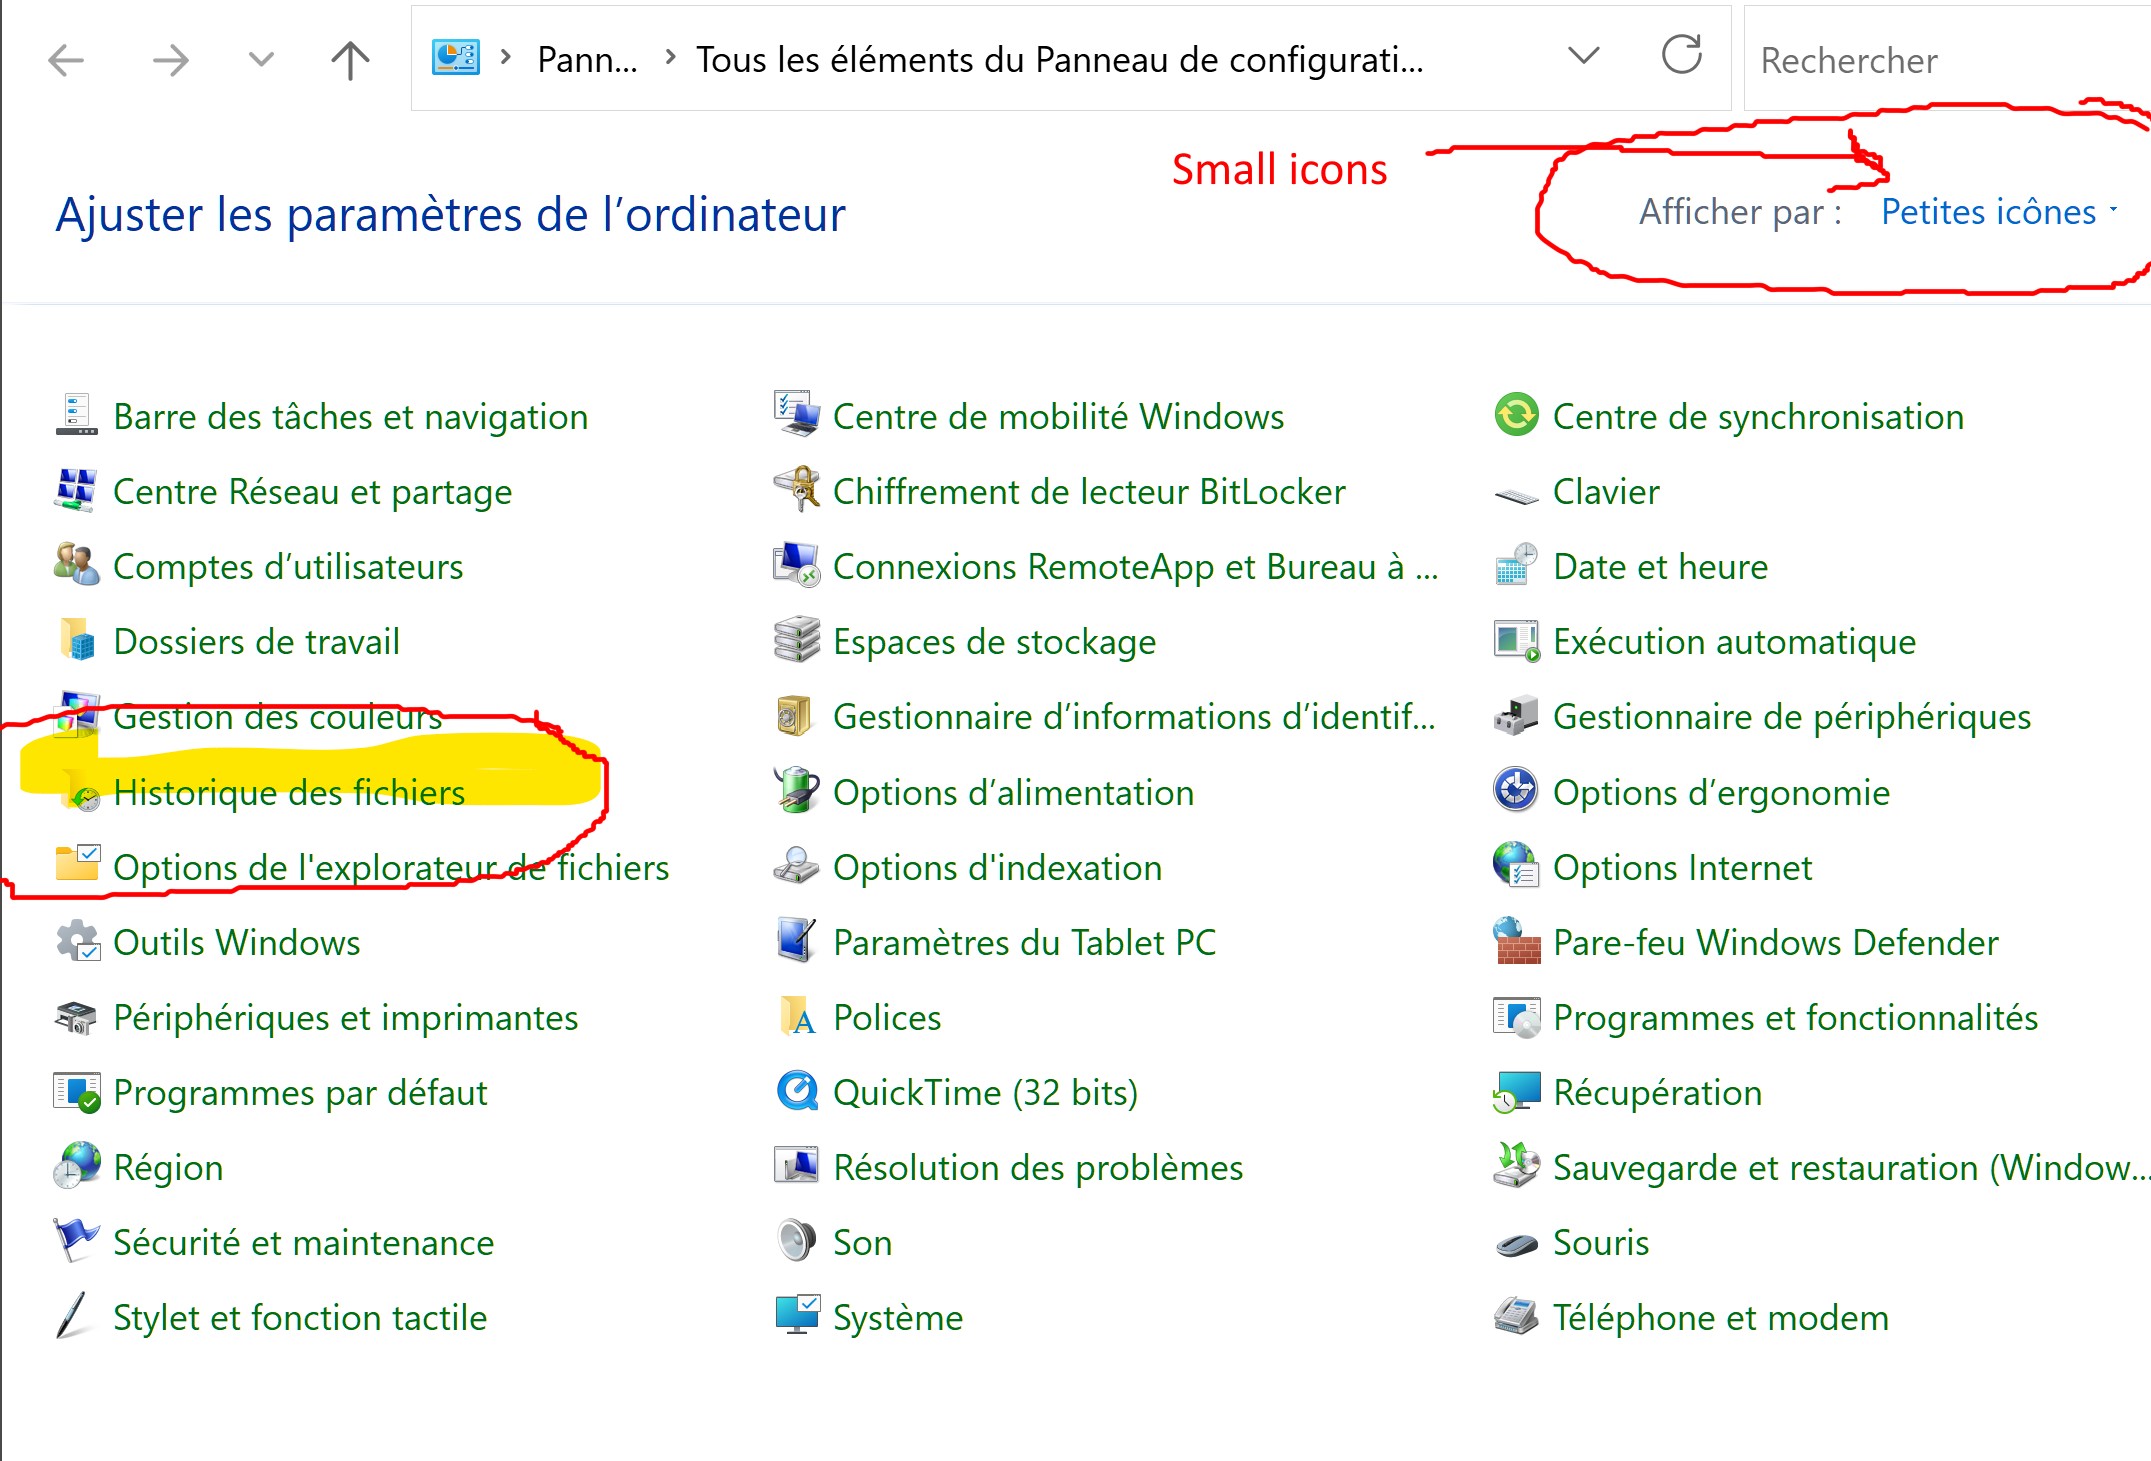This screenshot has height=1461, width=2151.
Task: Click the Options d'indexation magnifier icon
Action: (x=797, y=866)
